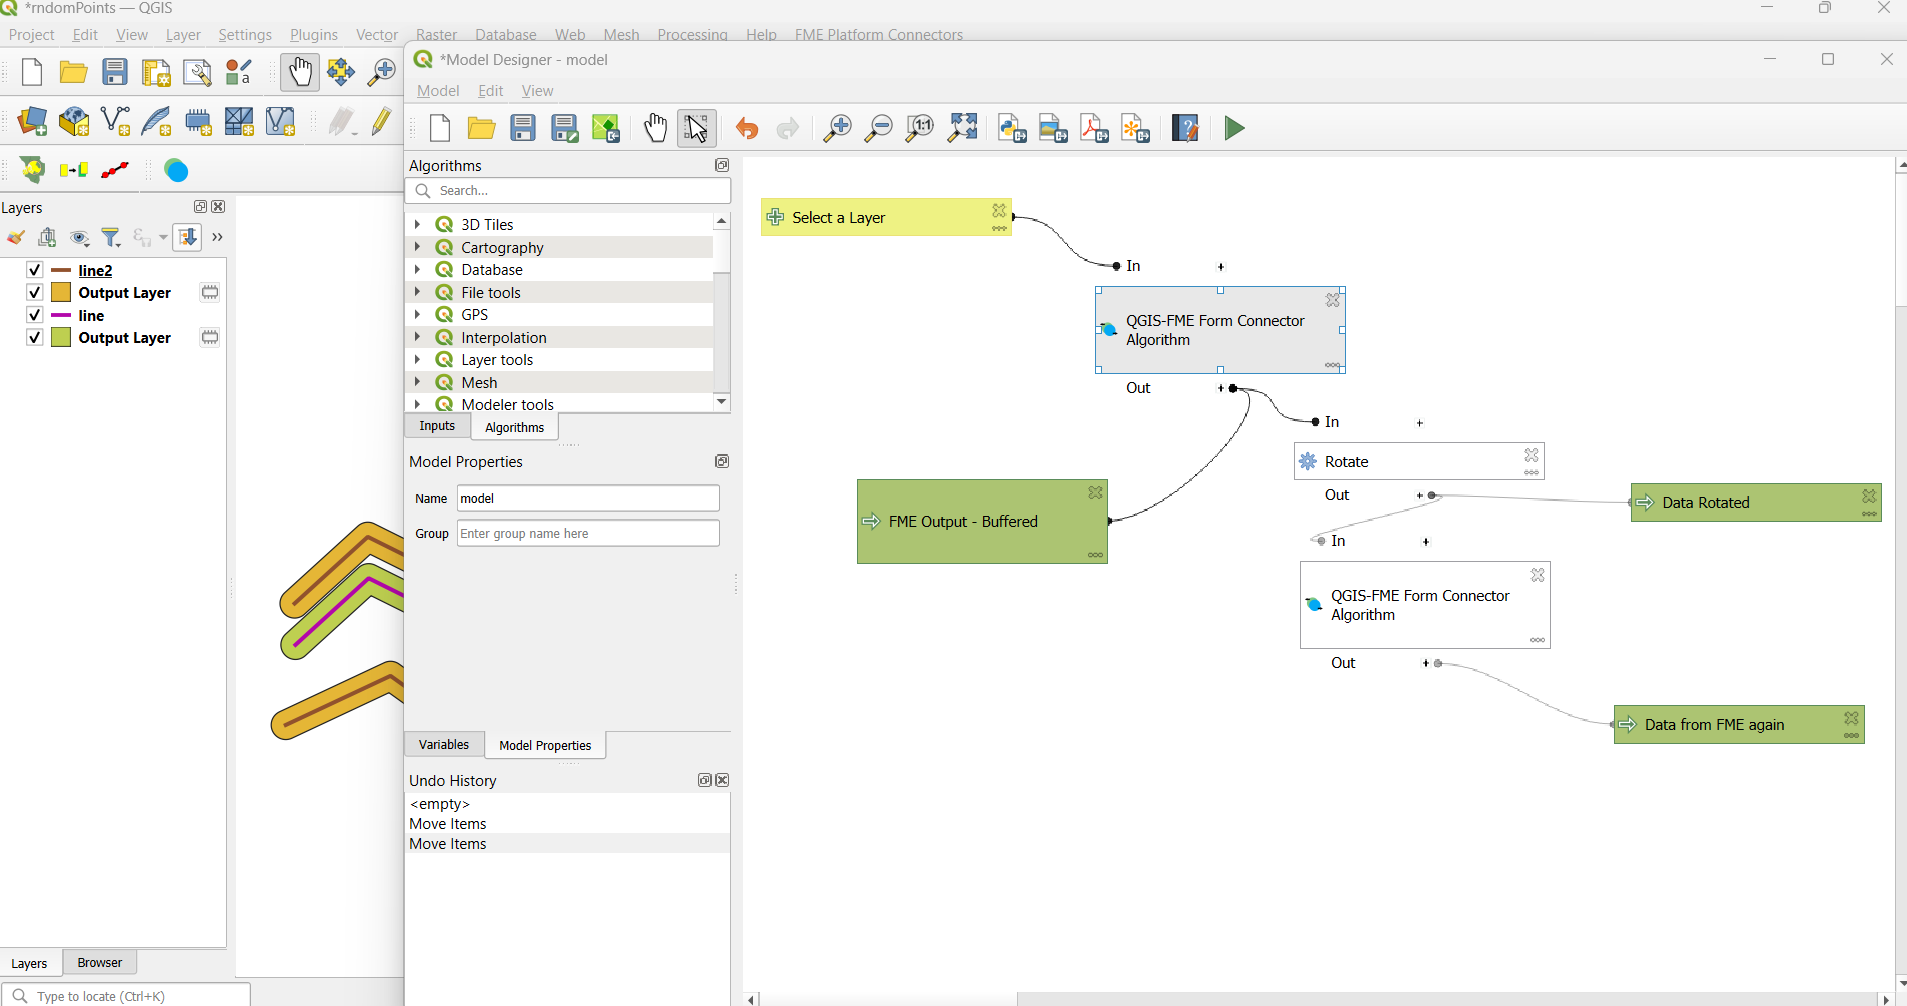The height and width of the screenshot is (1006, 1907).
Task: Click the Group name input field
Action: point(588,533)
